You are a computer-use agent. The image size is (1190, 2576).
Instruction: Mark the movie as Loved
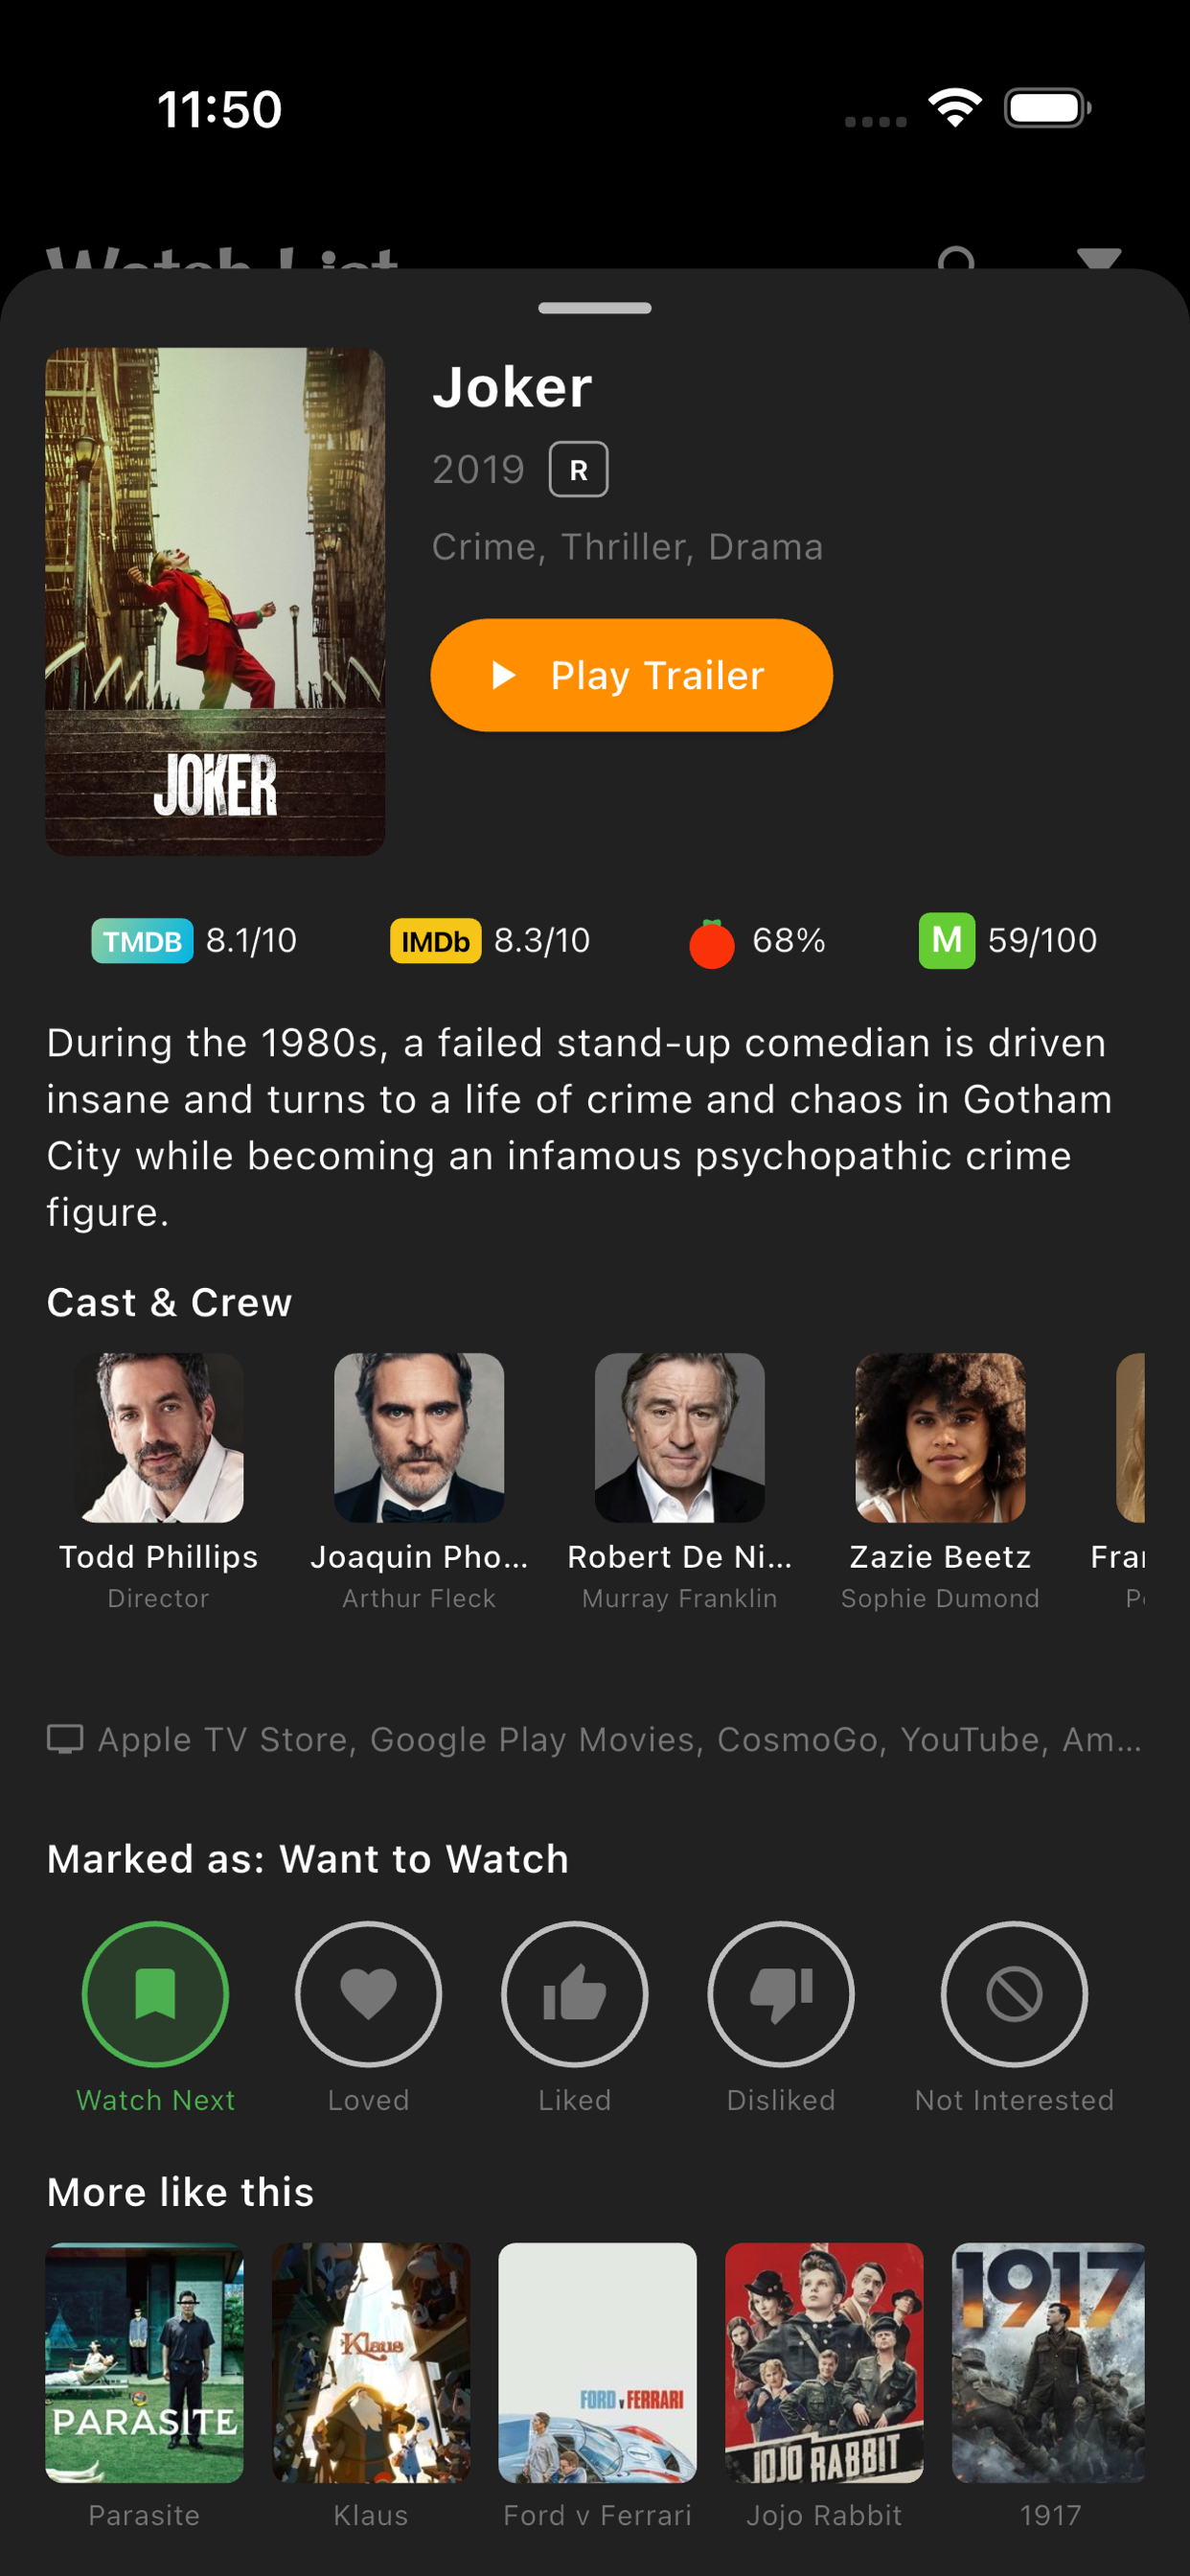point(368,1994)
